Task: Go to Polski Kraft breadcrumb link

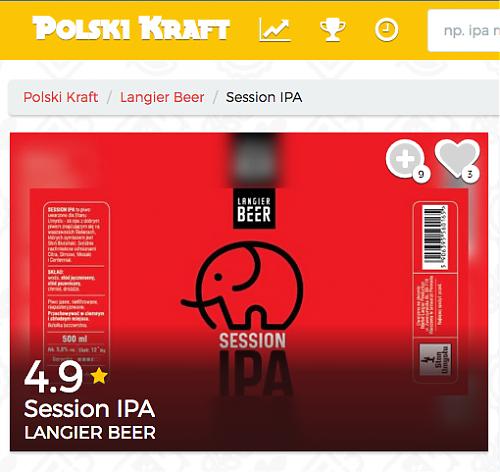Action: pyautogui.click(x=60, y=97)
